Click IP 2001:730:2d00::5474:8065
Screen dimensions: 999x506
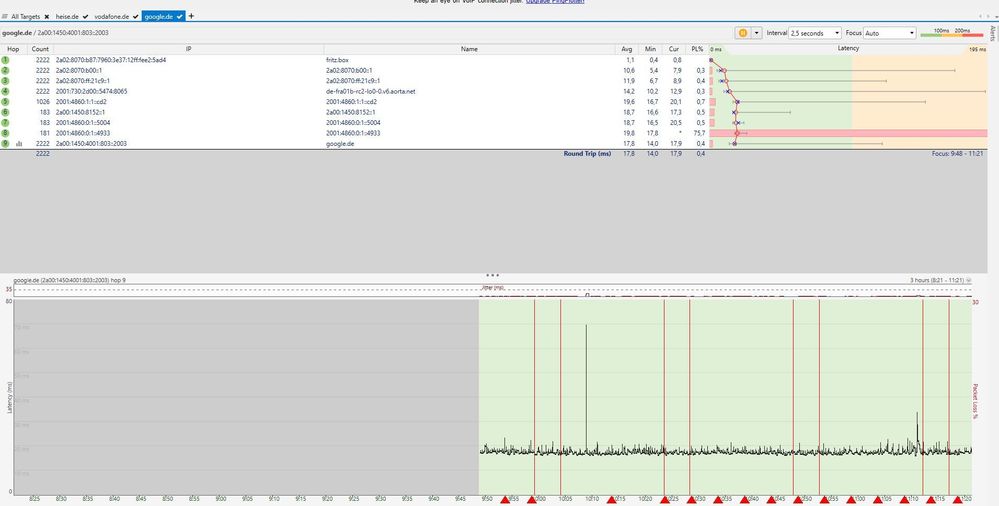point(91,91)
